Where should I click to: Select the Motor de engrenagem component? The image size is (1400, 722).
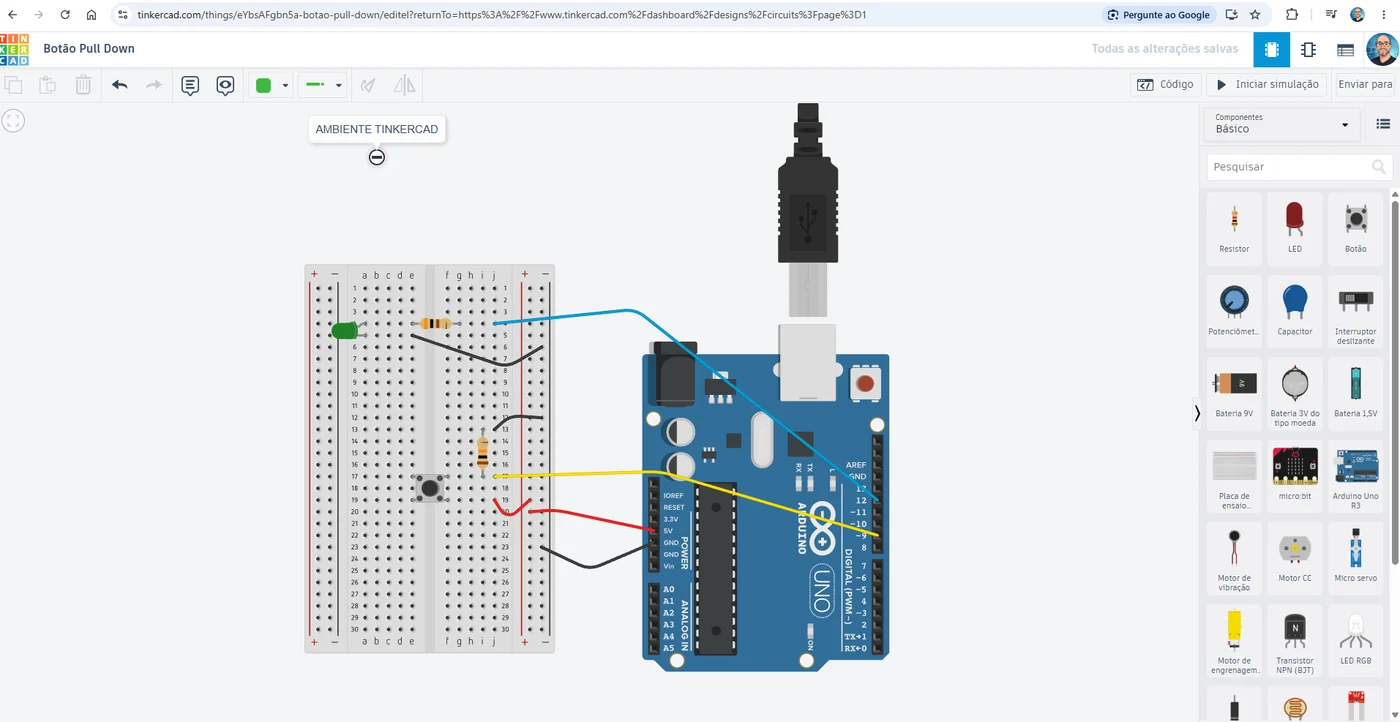click(x=1234, y=641)
